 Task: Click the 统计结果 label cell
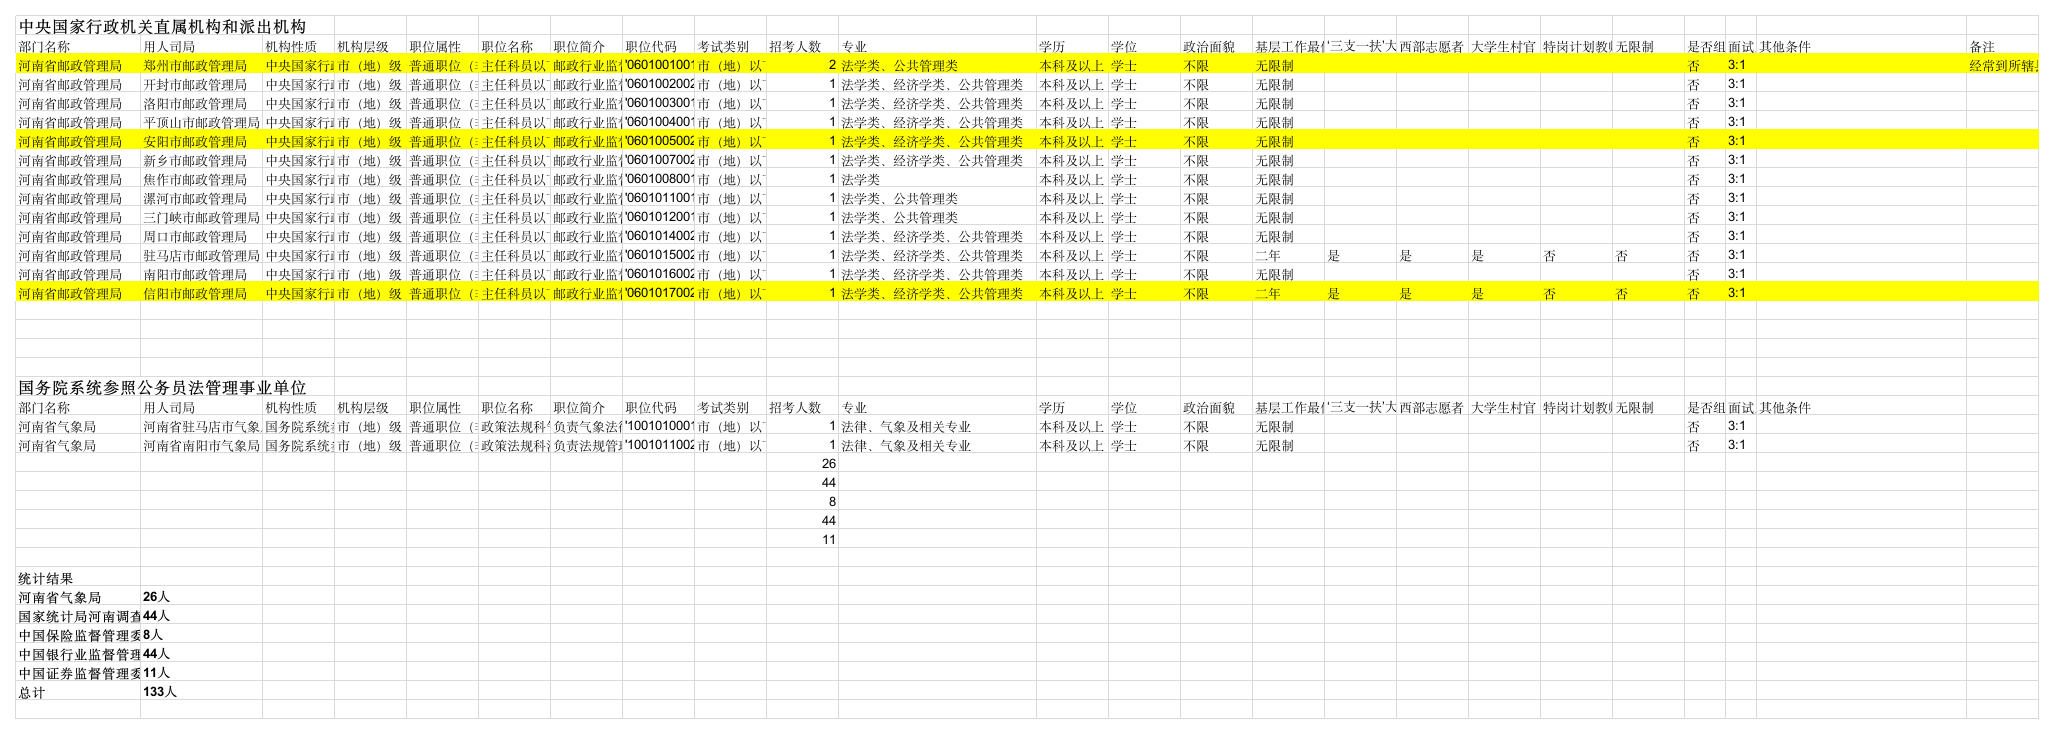[78, 578]
